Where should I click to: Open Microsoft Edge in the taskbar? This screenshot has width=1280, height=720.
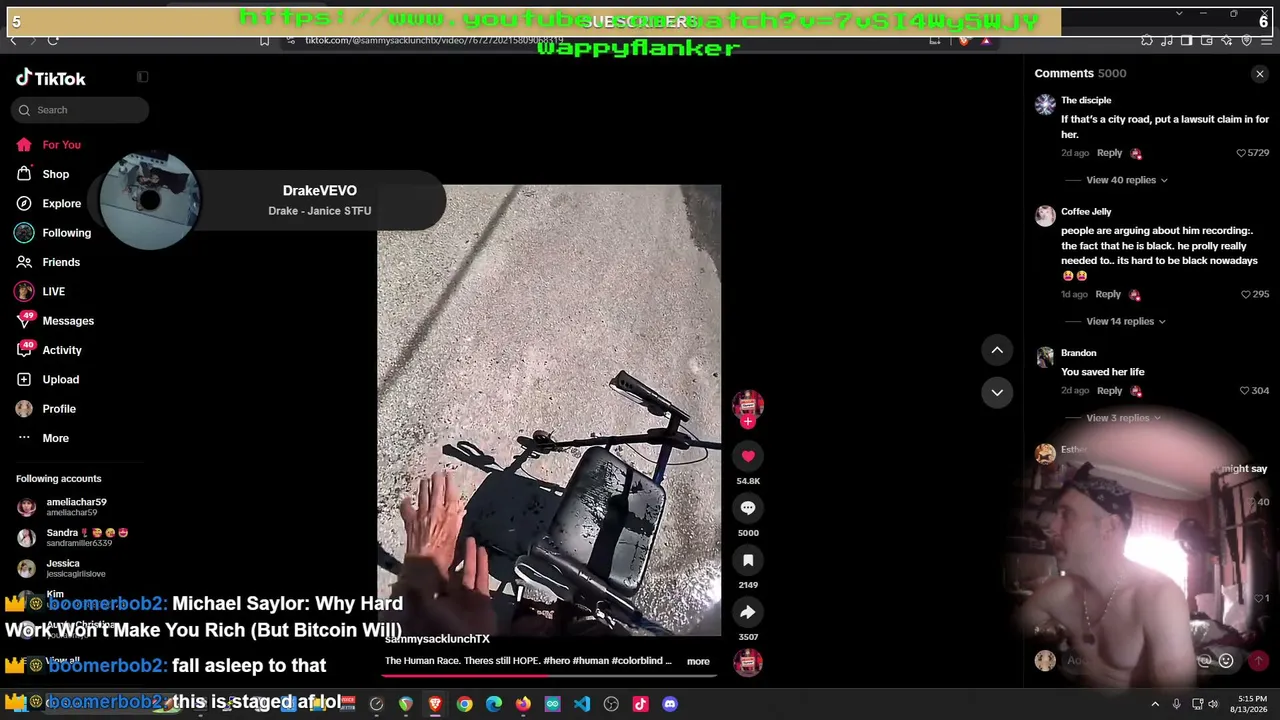pyautogui.click(x=494, y=704)
